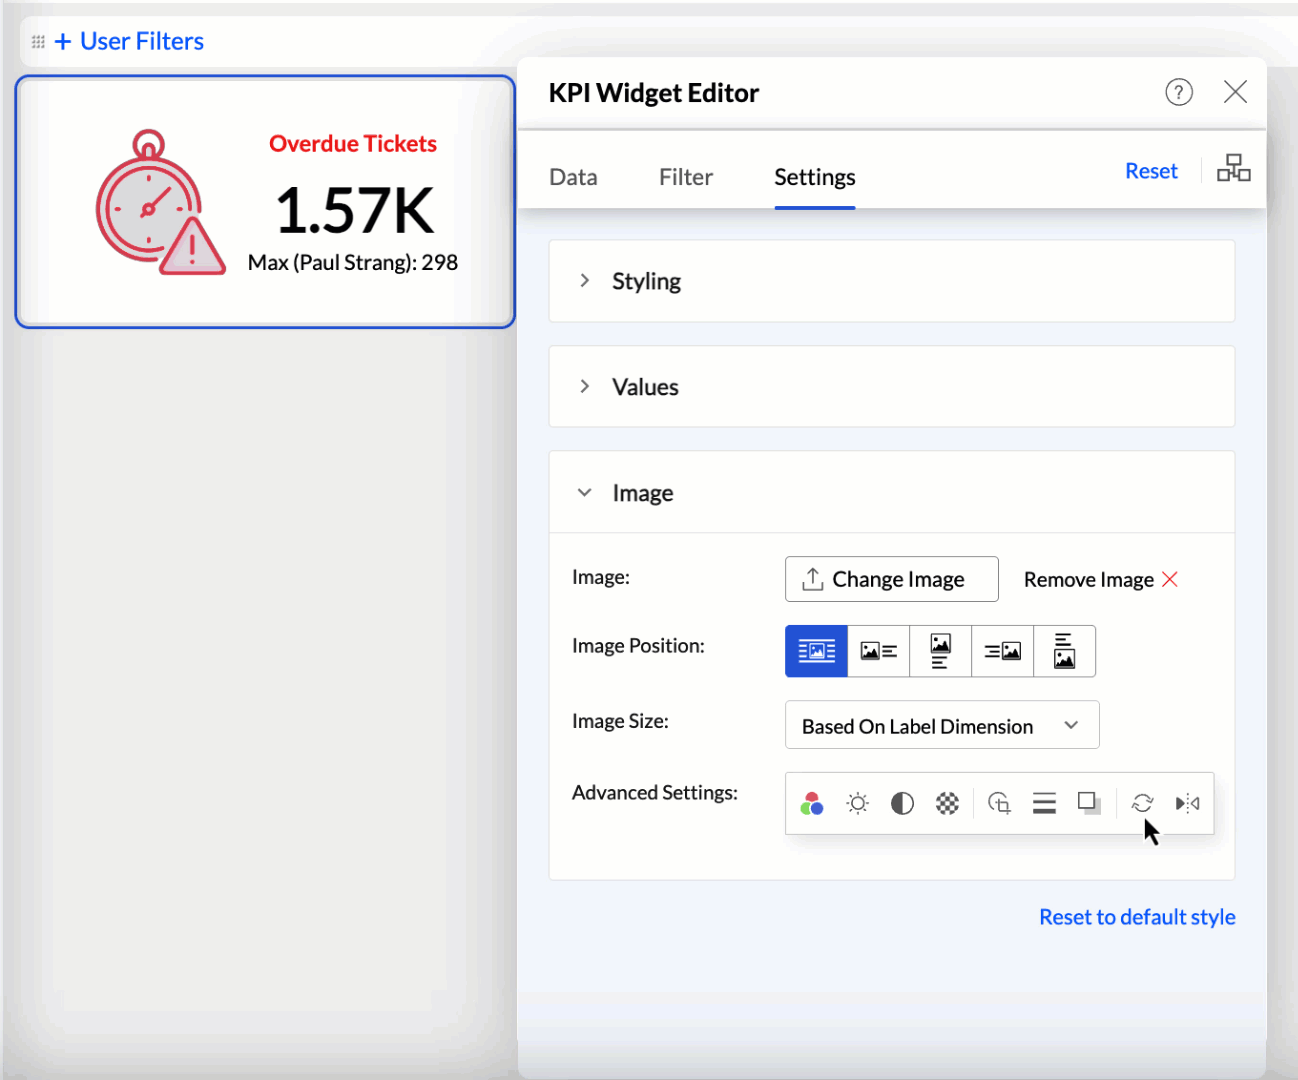
Task: Switch to the Filter tab
Action: tap(685, 177)
